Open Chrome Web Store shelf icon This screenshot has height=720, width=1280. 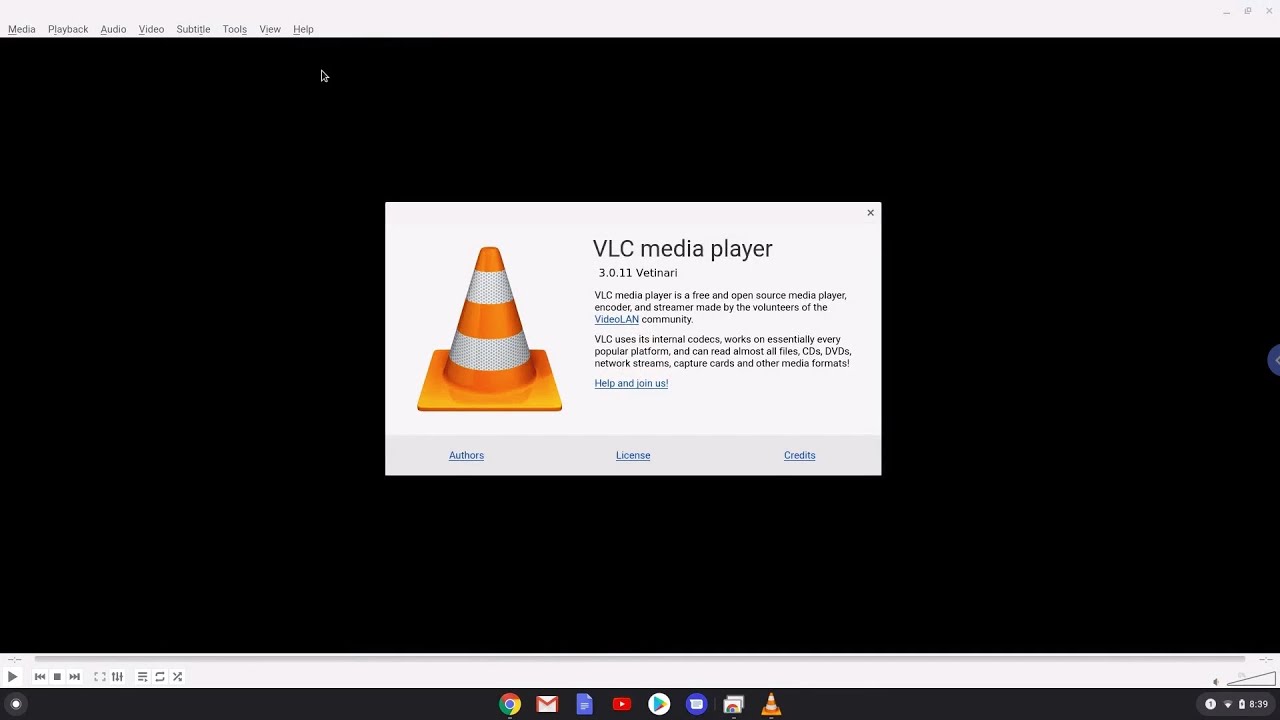pos(734,704)
